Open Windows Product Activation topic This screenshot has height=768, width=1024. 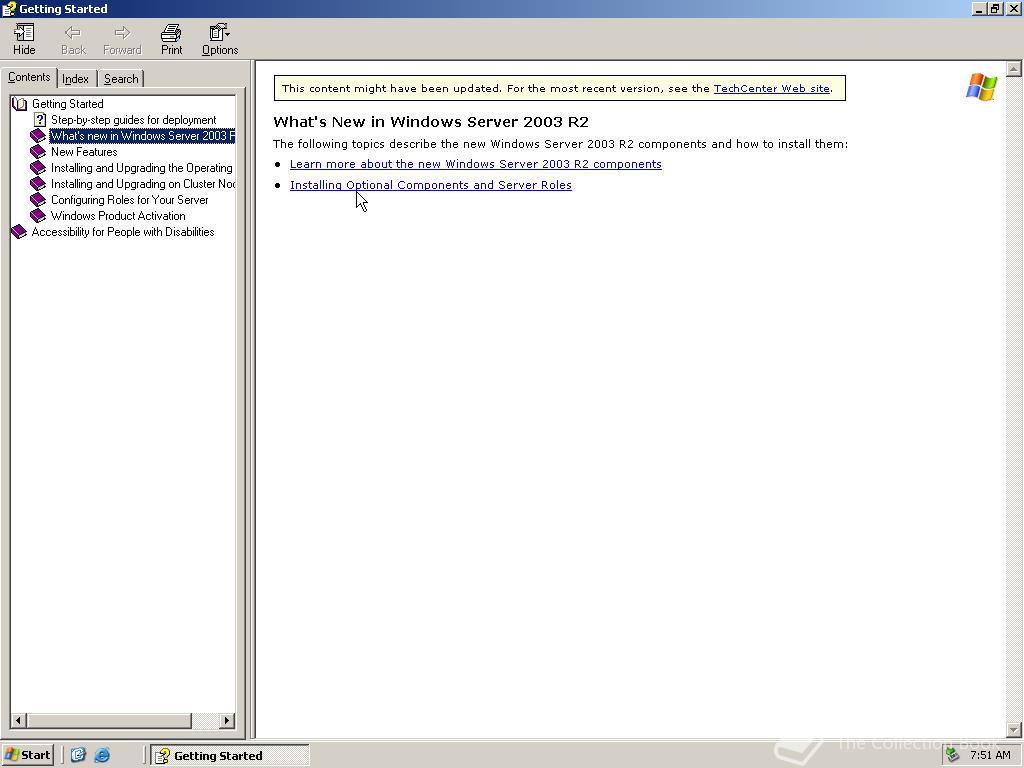click(118, 216)
